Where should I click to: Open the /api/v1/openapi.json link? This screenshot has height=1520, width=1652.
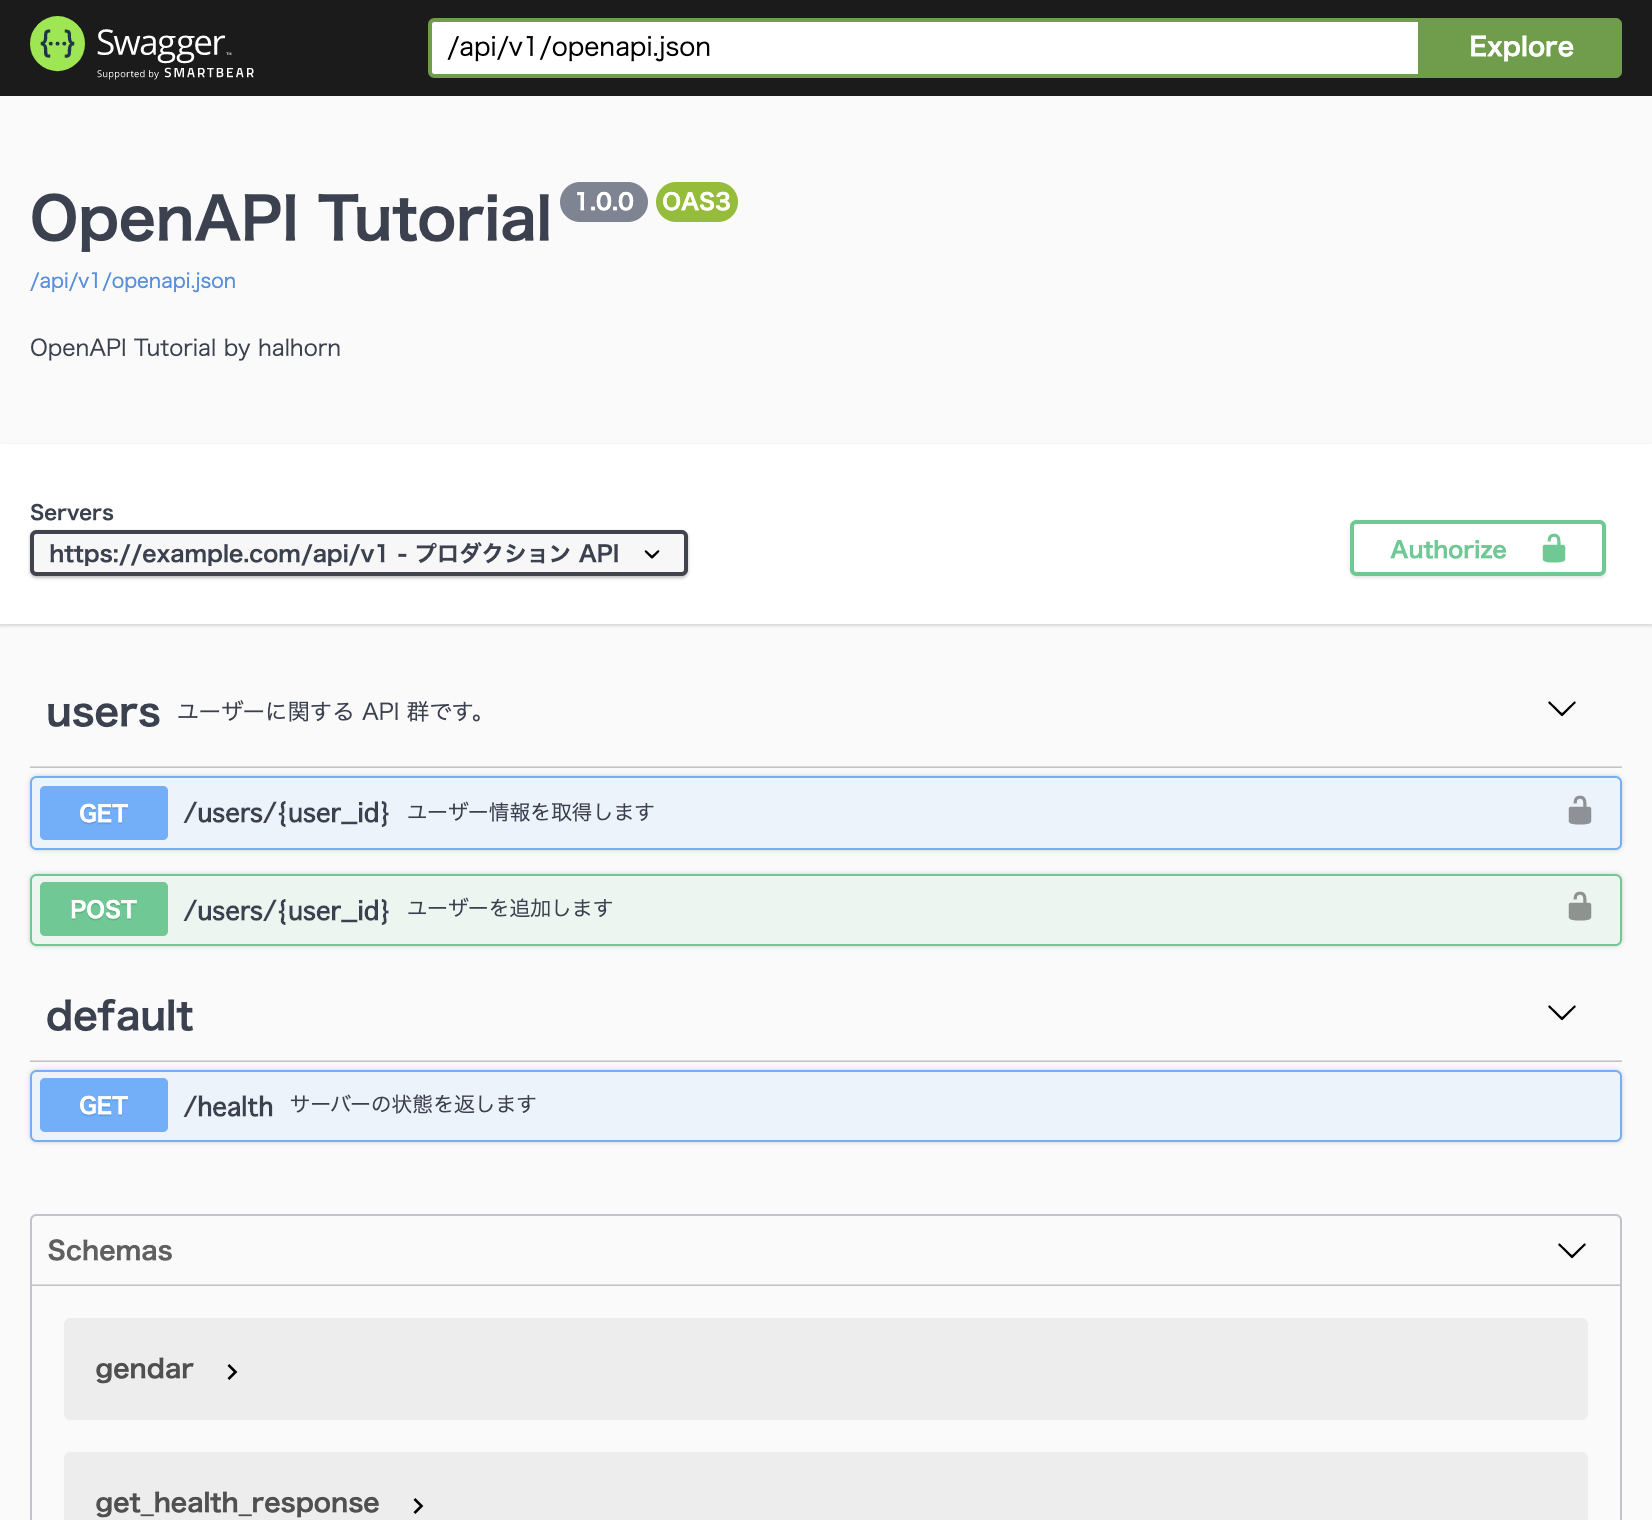point(132,281)
